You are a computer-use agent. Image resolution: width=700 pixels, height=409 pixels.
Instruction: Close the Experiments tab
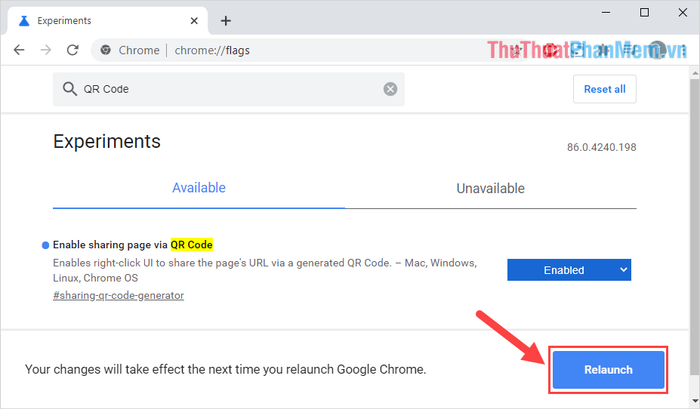[x=194, y=21]
